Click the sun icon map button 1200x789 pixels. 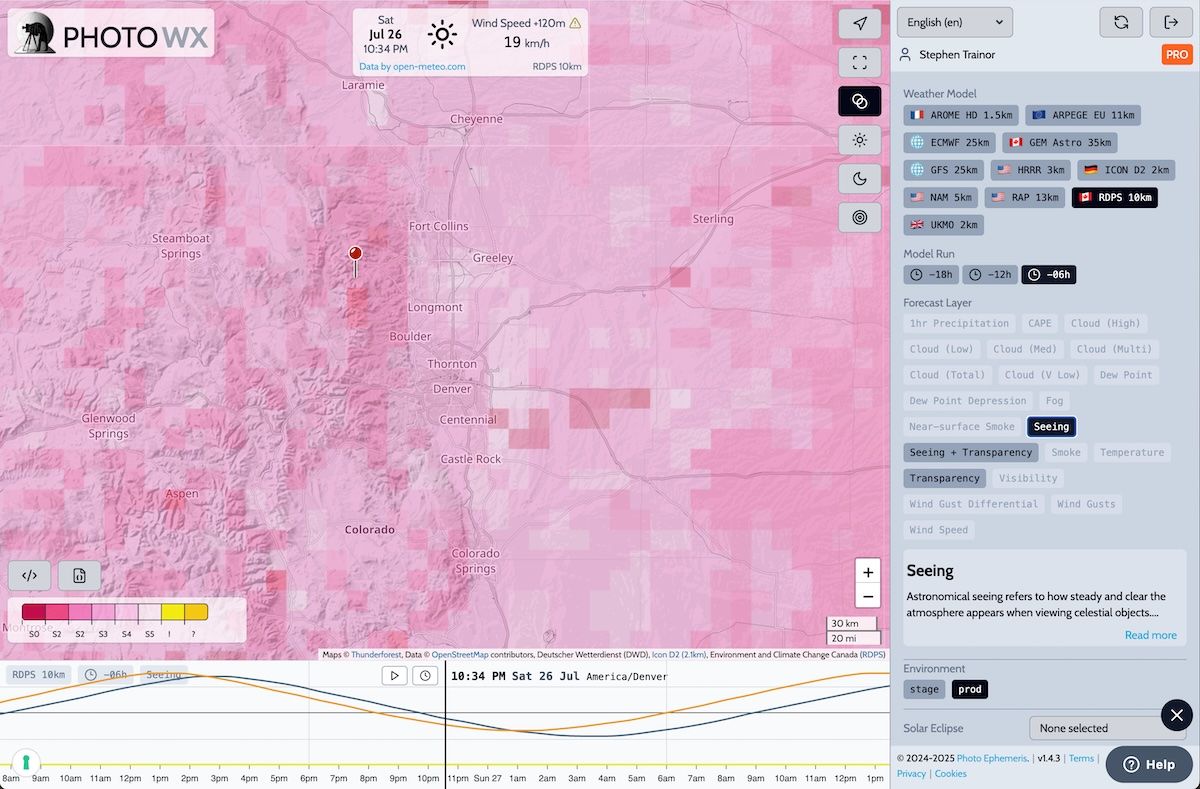pos(859,140)
